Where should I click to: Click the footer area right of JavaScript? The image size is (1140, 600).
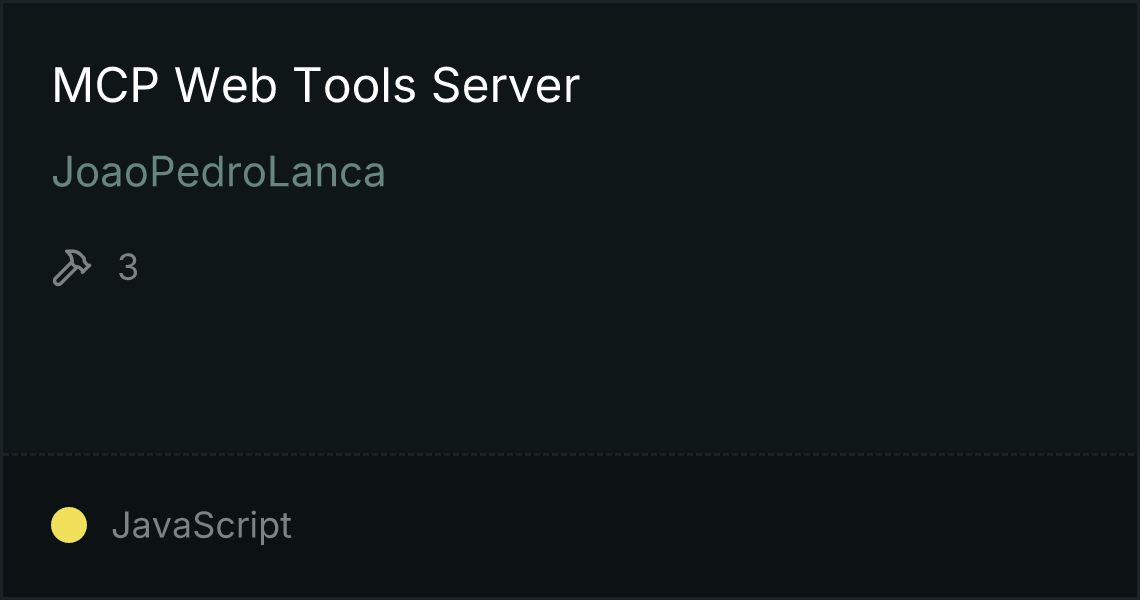tap(712, 525)
